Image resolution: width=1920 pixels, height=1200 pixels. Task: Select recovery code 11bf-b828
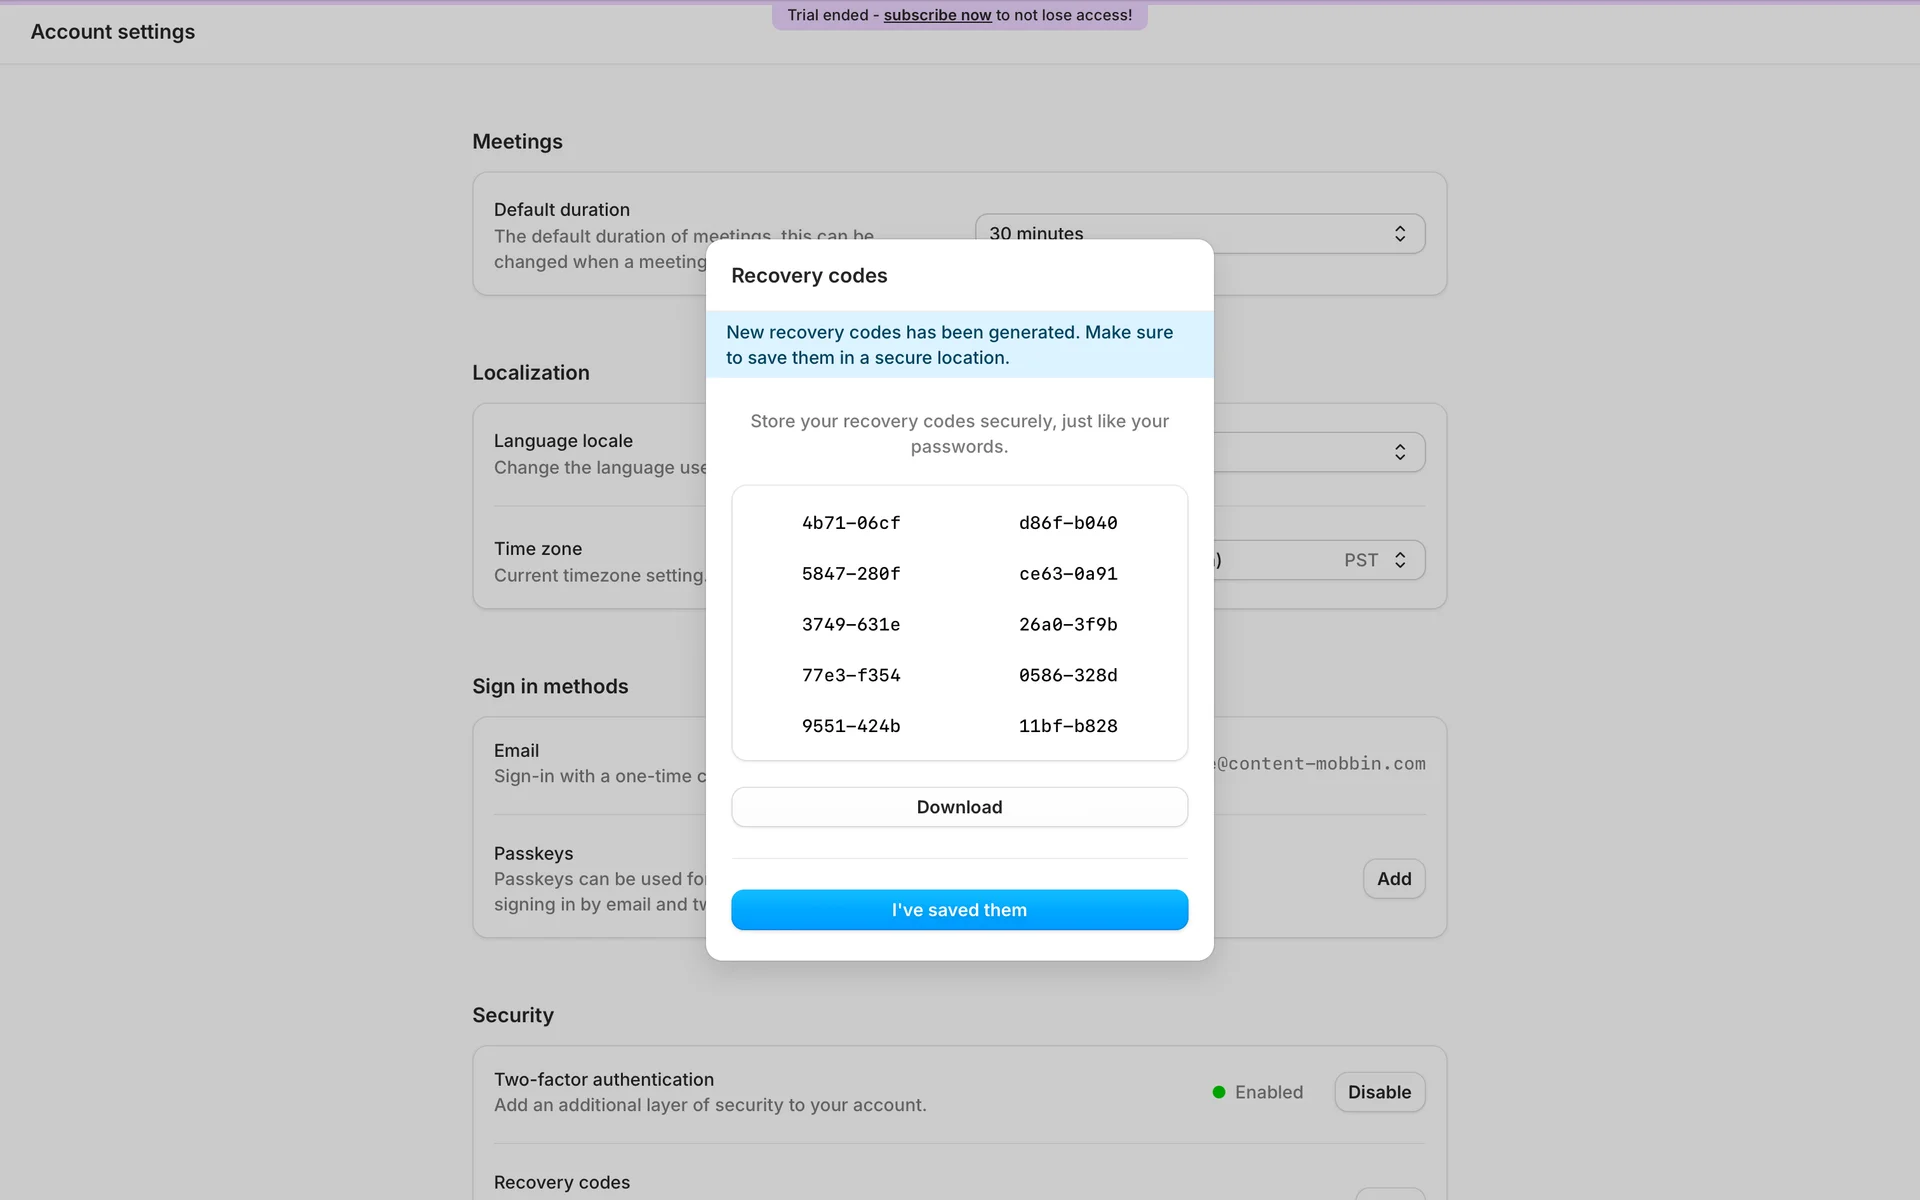tap(1068, 726)
